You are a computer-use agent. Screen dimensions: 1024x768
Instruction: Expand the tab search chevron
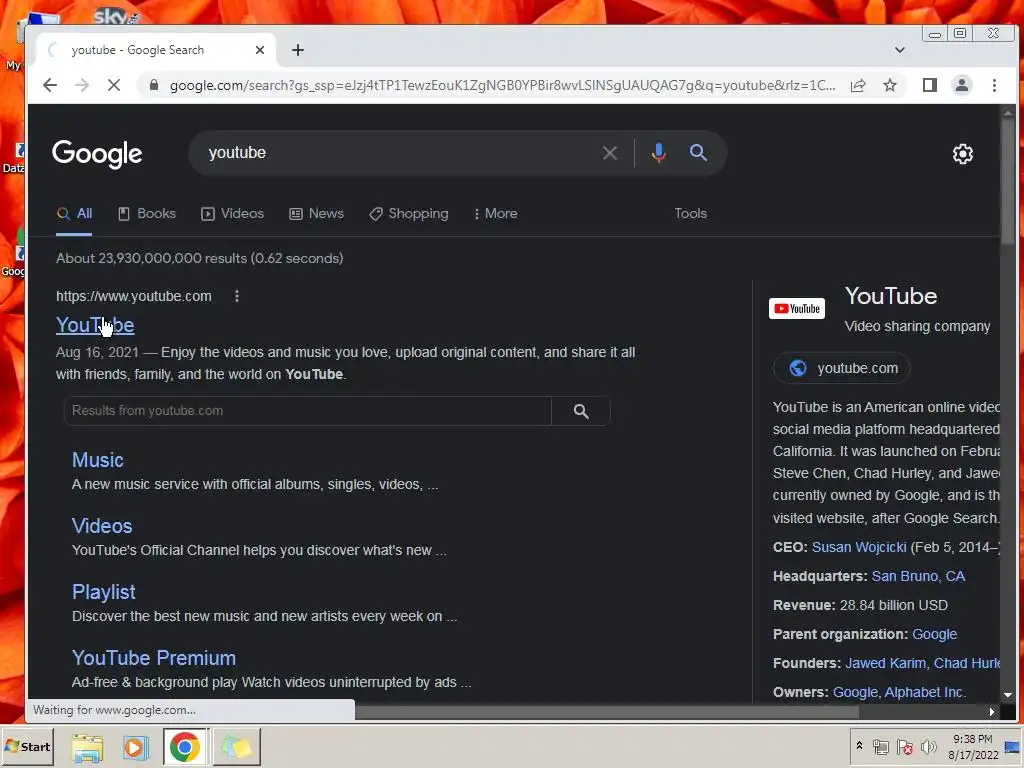(900, 50)
